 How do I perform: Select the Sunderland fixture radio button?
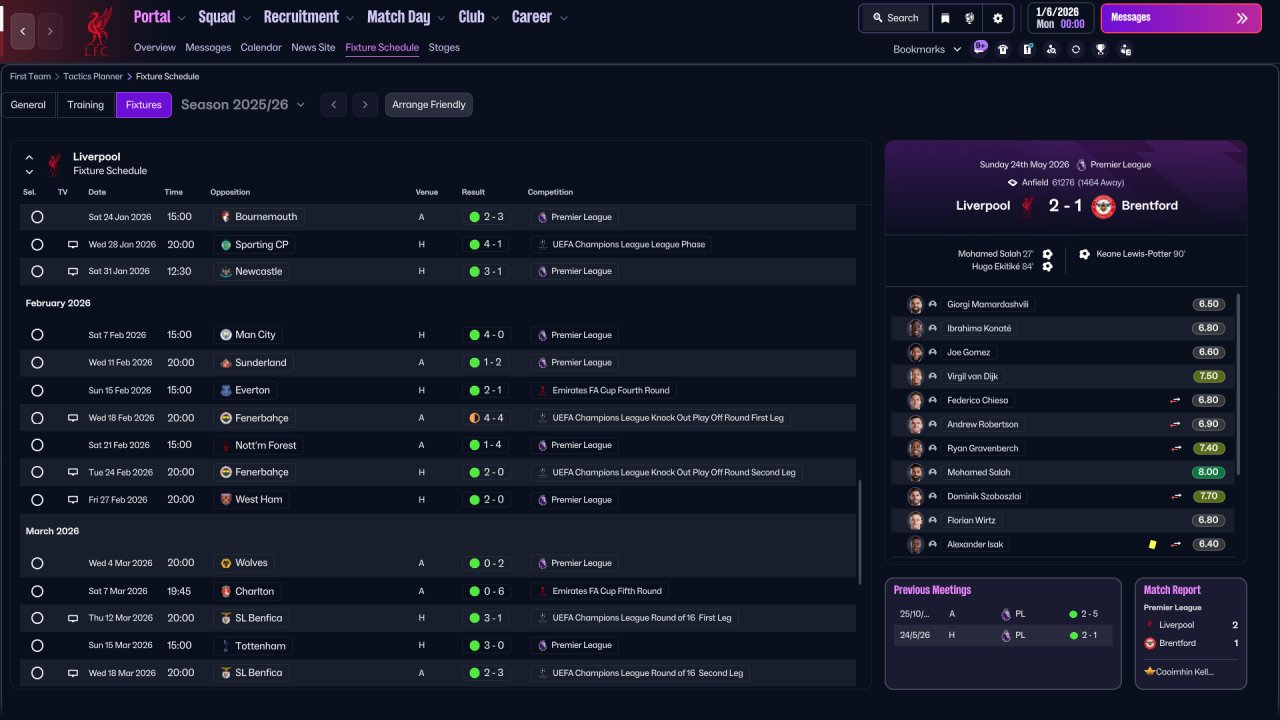(x=37, y=363)
